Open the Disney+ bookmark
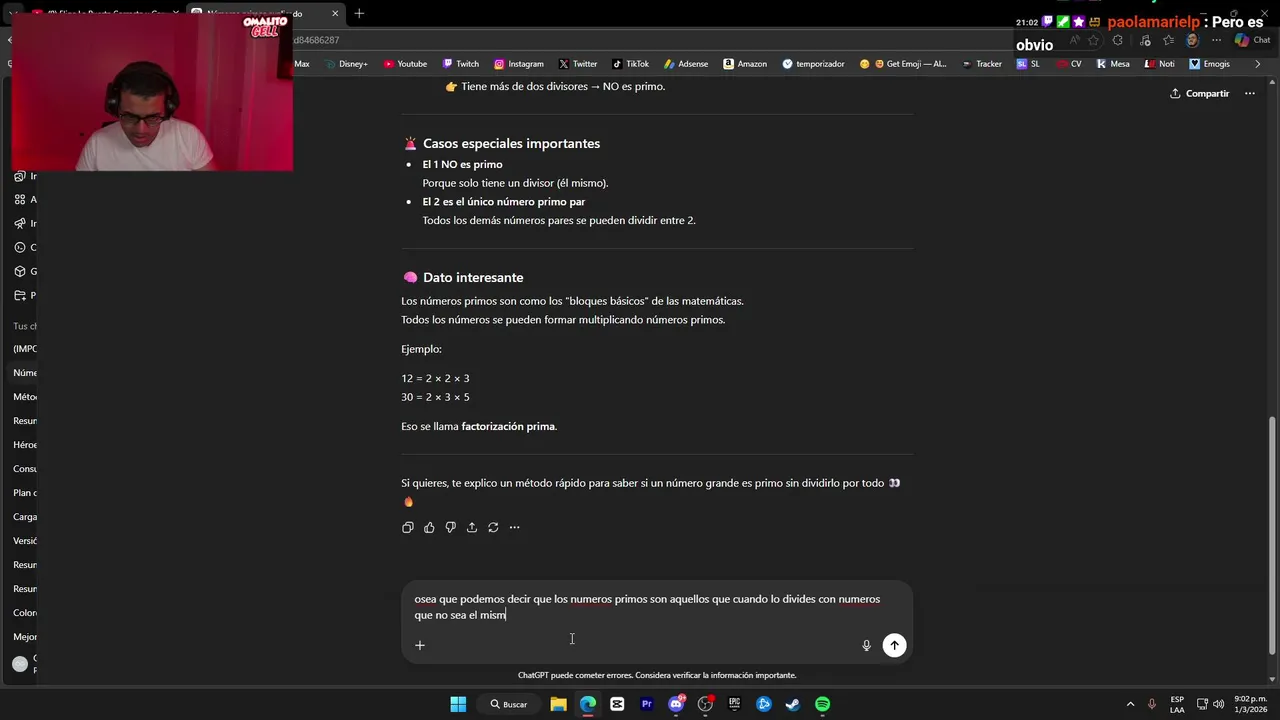Screen dimensions: 1280x720 pos(347,64)
